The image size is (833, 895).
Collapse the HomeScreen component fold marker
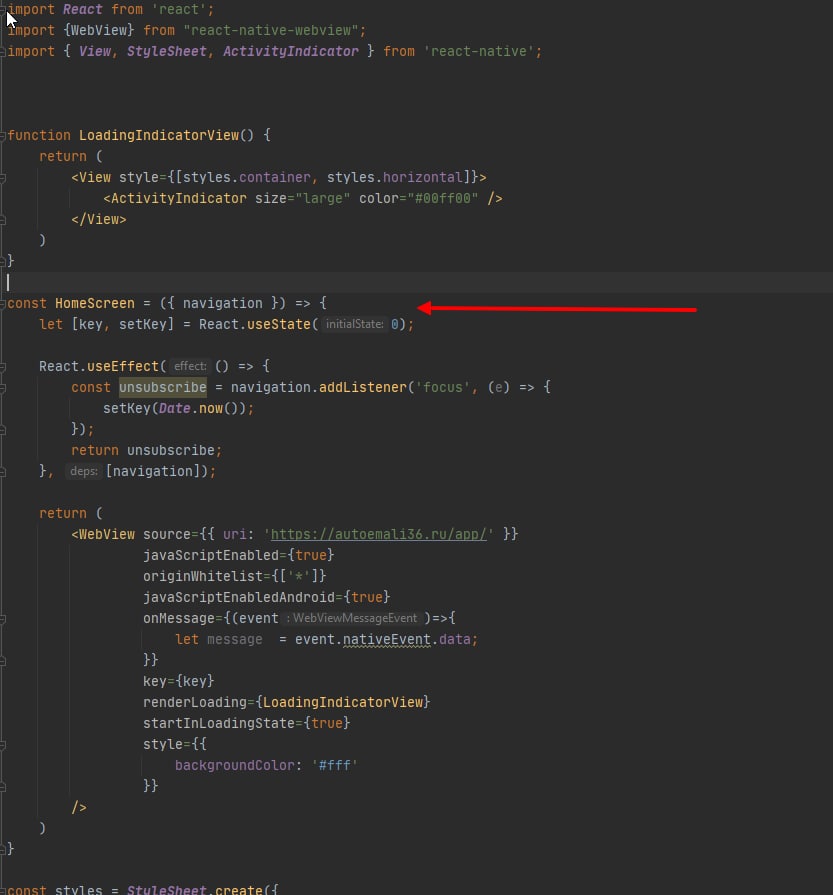3,304
